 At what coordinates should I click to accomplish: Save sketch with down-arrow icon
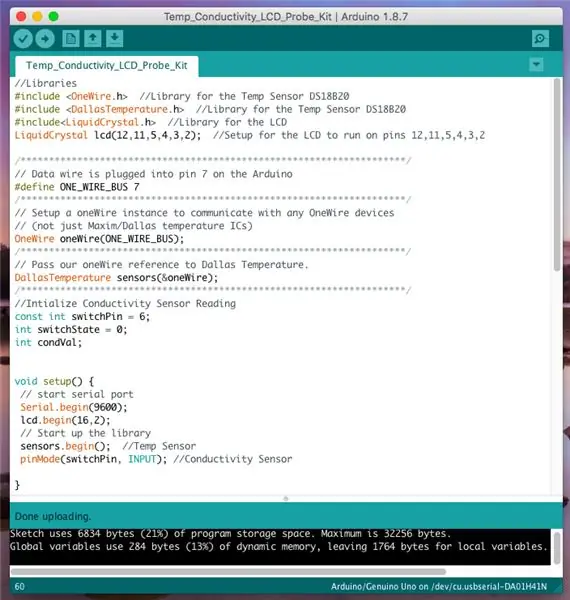point(114,39)
